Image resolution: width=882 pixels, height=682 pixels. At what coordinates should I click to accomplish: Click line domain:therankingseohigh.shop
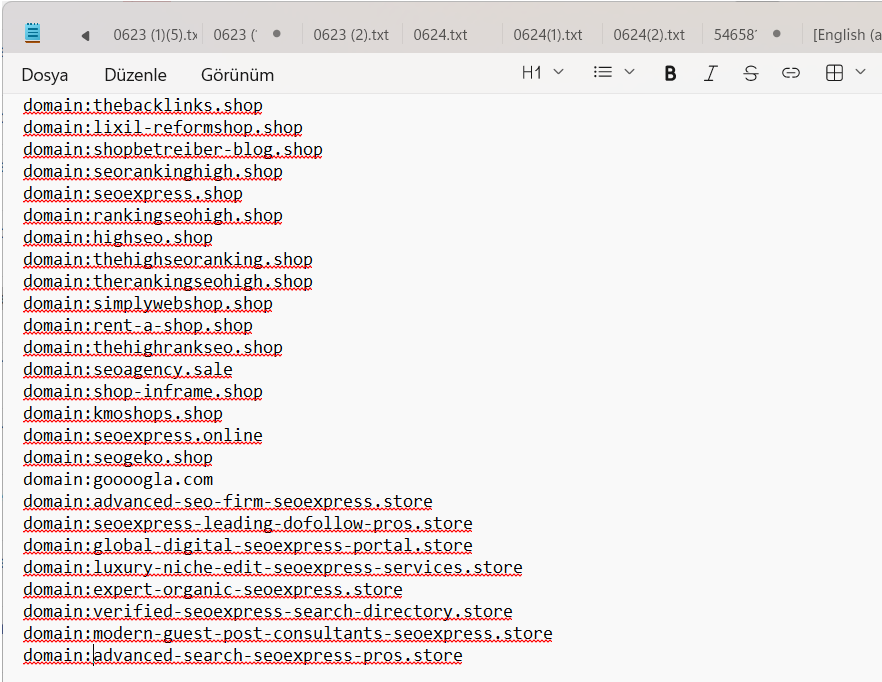click(x=168, y=281)
